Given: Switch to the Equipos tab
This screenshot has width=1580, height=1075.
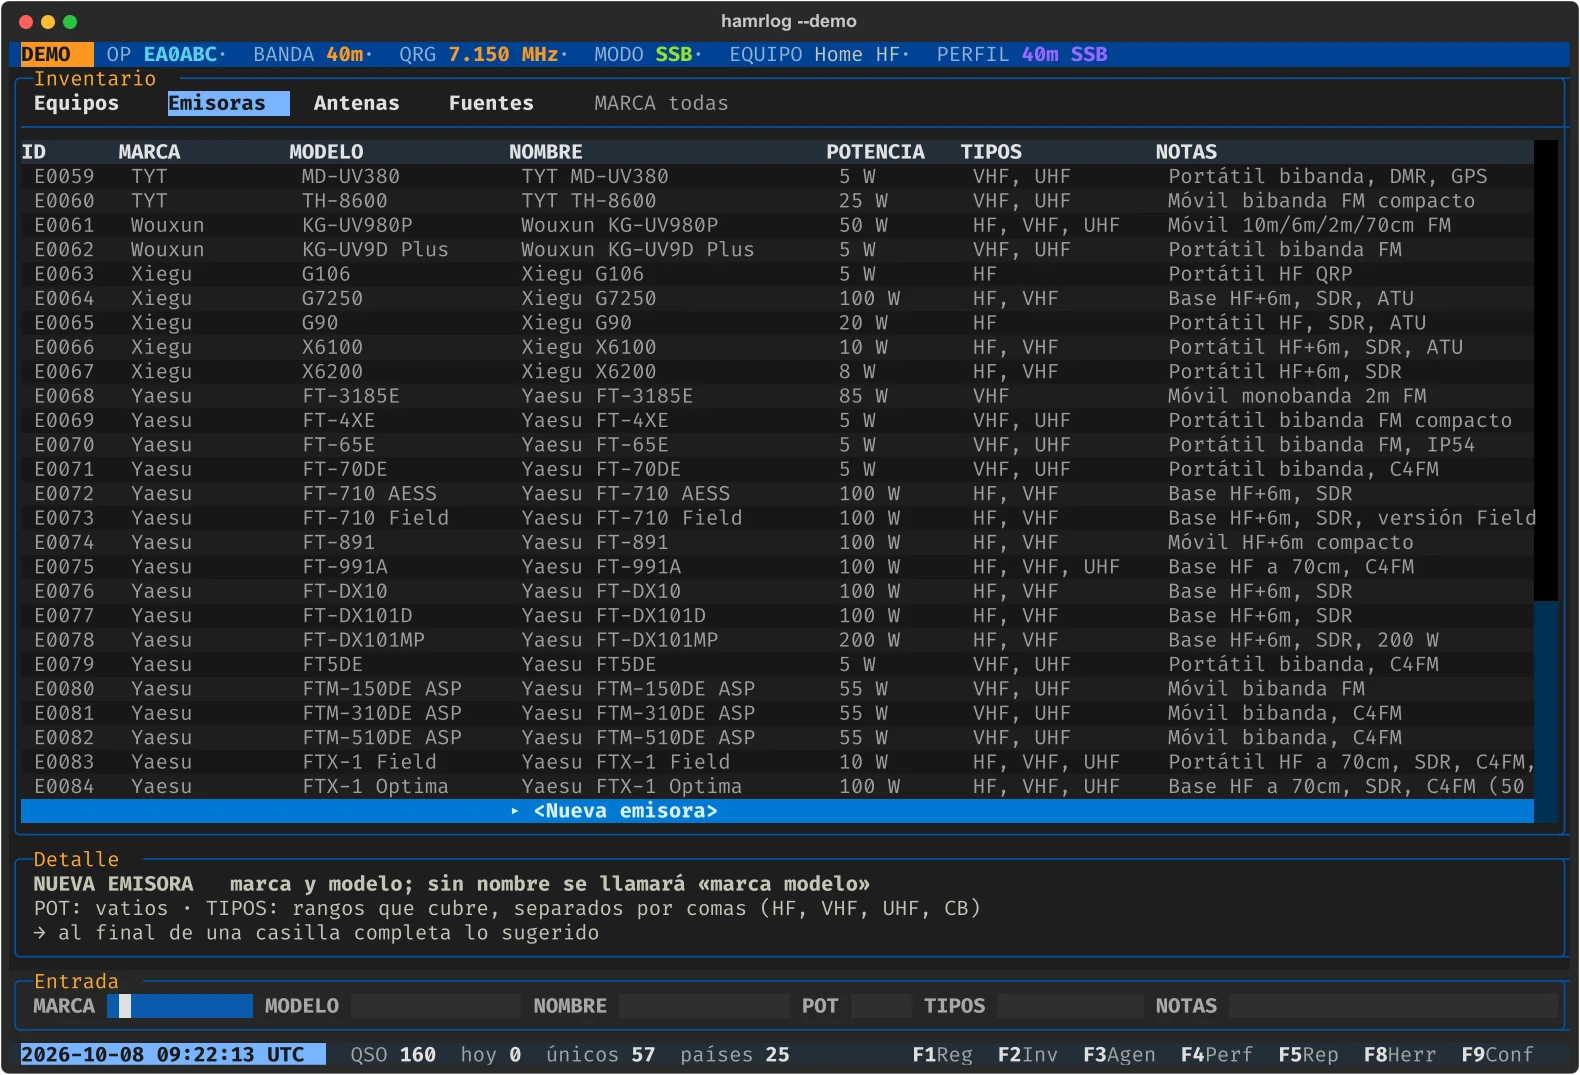Looking at the screenshot, I should pos(76,103).
